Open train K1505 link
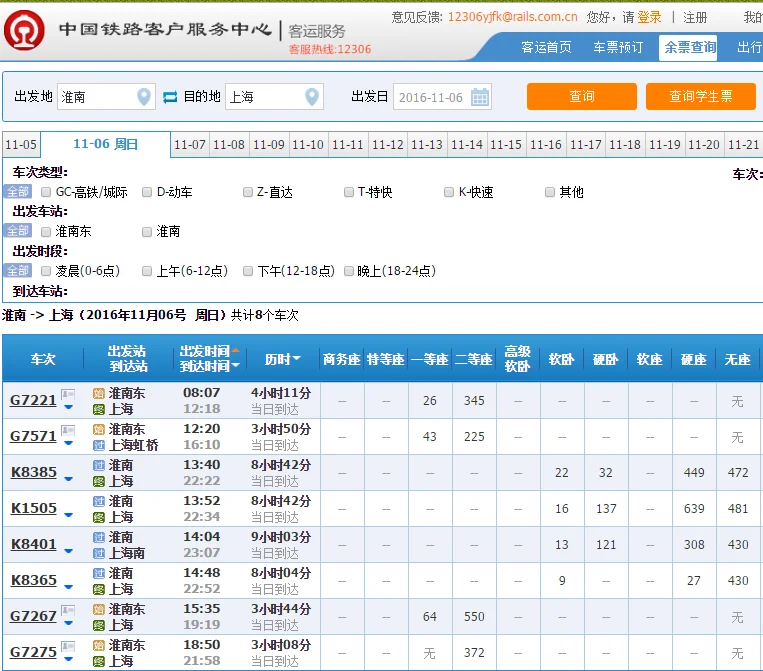The image size is (763, 671). click(34, 508)
